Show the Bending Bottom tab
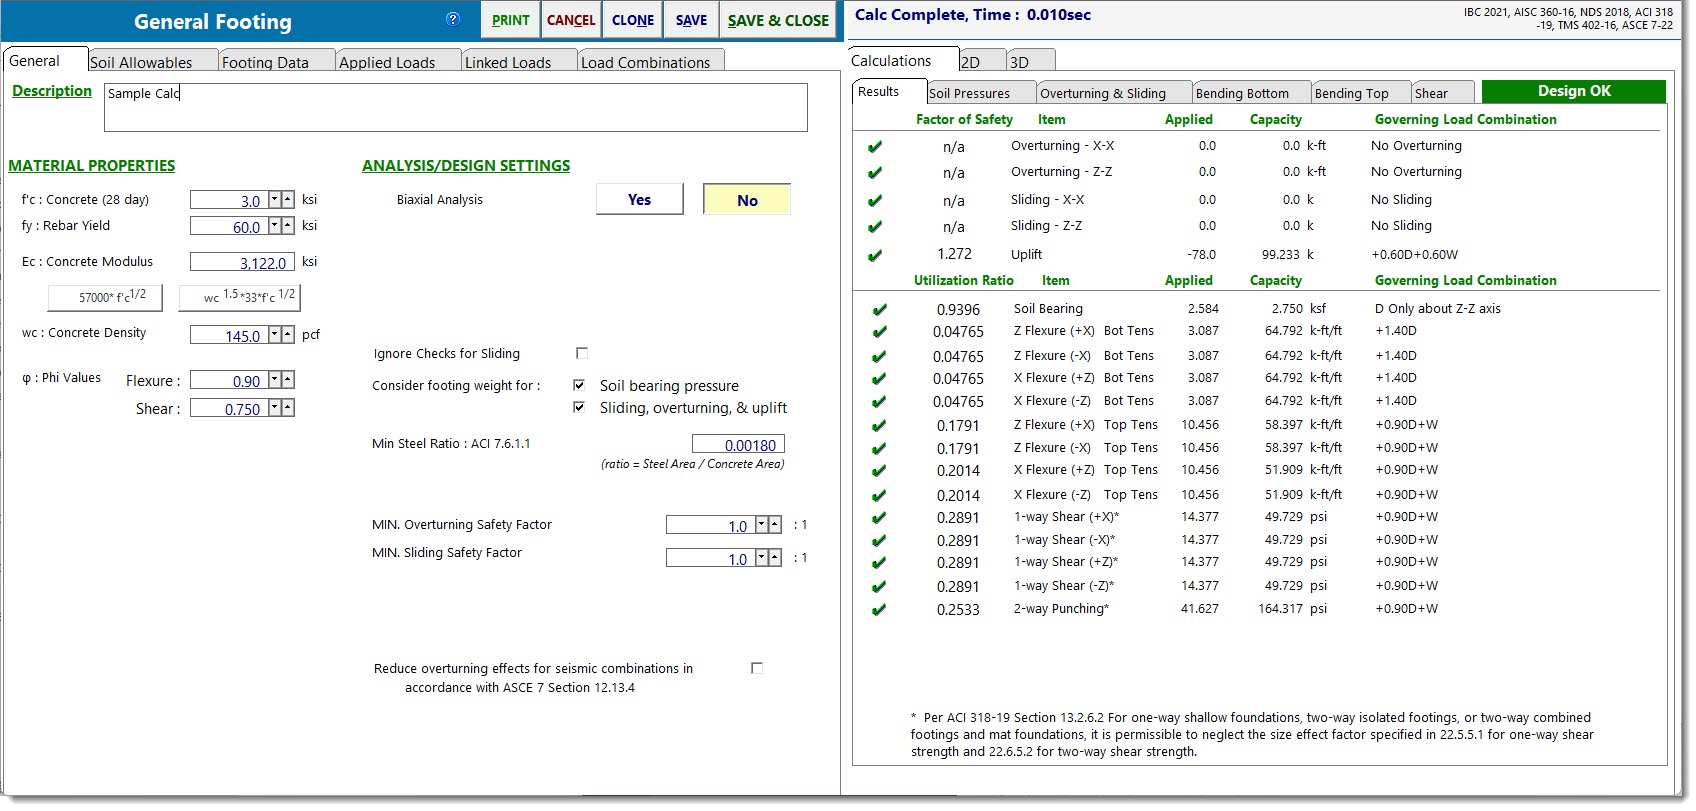 1251,93
